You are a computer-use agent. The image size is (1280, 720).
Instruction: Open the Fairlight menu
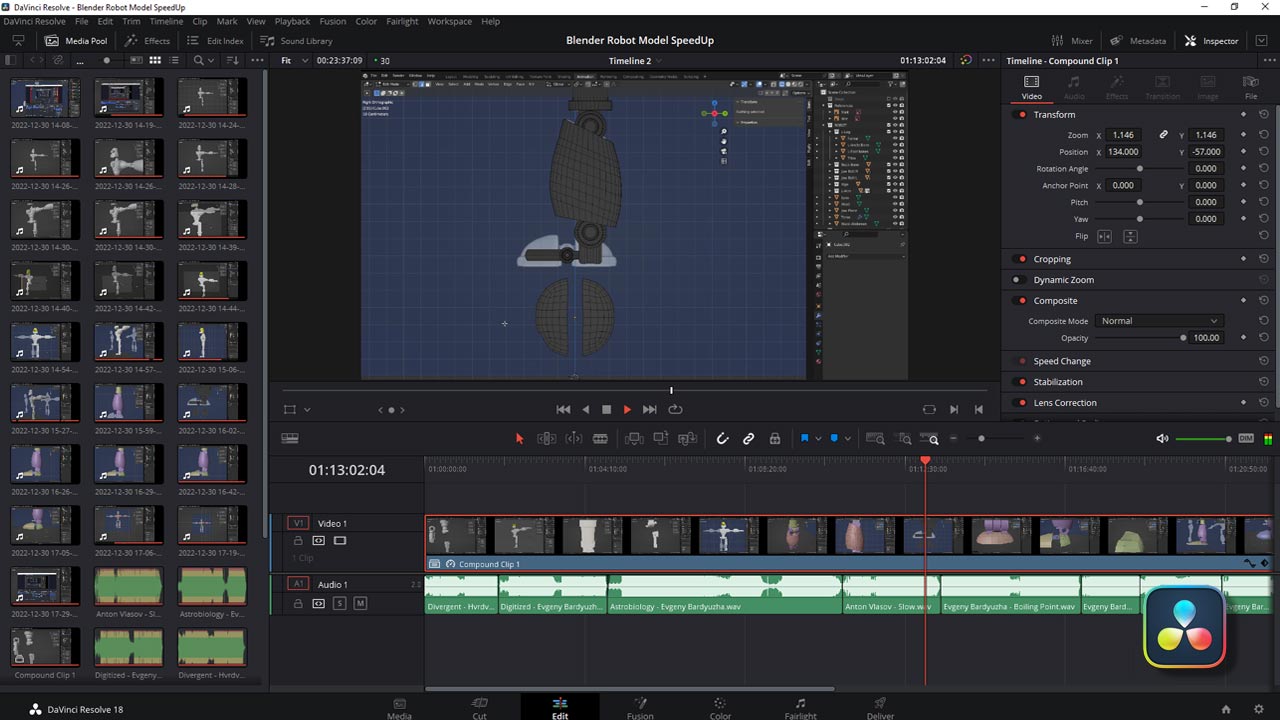(x=403, y=21)
